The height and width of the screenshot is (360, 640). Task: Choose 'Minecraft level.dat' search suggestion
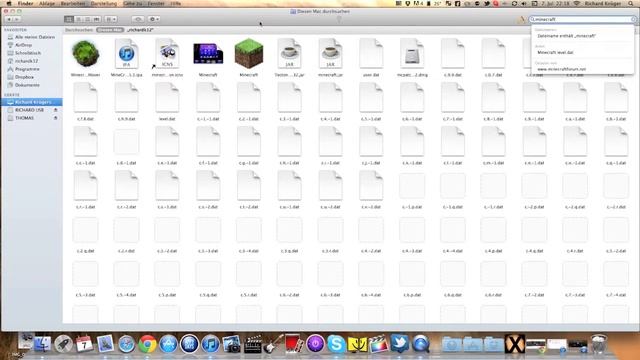click(555, 52)
